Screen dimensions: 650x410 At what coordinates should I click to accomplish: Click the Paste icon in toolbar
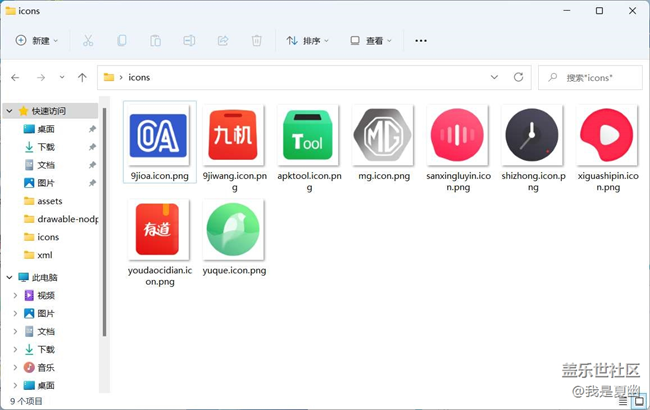point(155,41)
